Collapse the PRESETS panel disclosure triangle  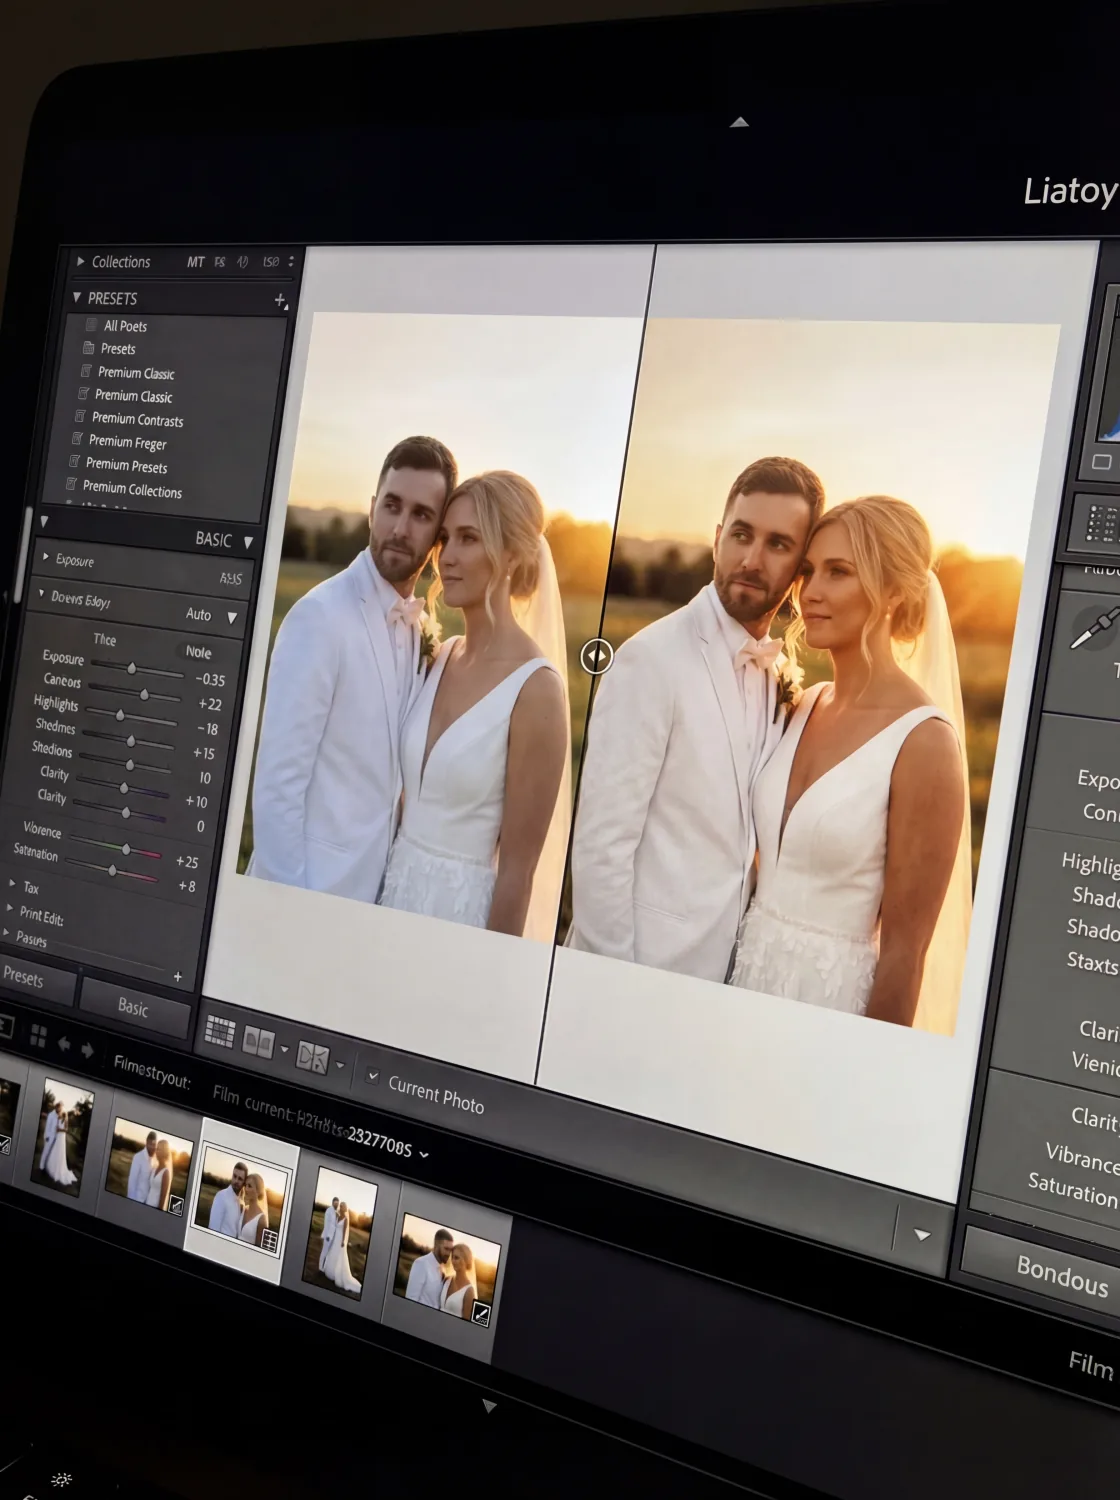coord(77,298)
